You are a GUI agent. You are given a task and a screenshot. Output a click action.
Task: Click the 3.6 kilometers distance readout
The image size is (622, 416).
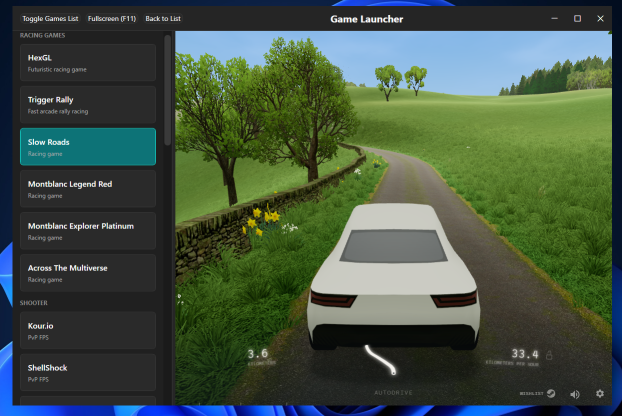[258, 353]
